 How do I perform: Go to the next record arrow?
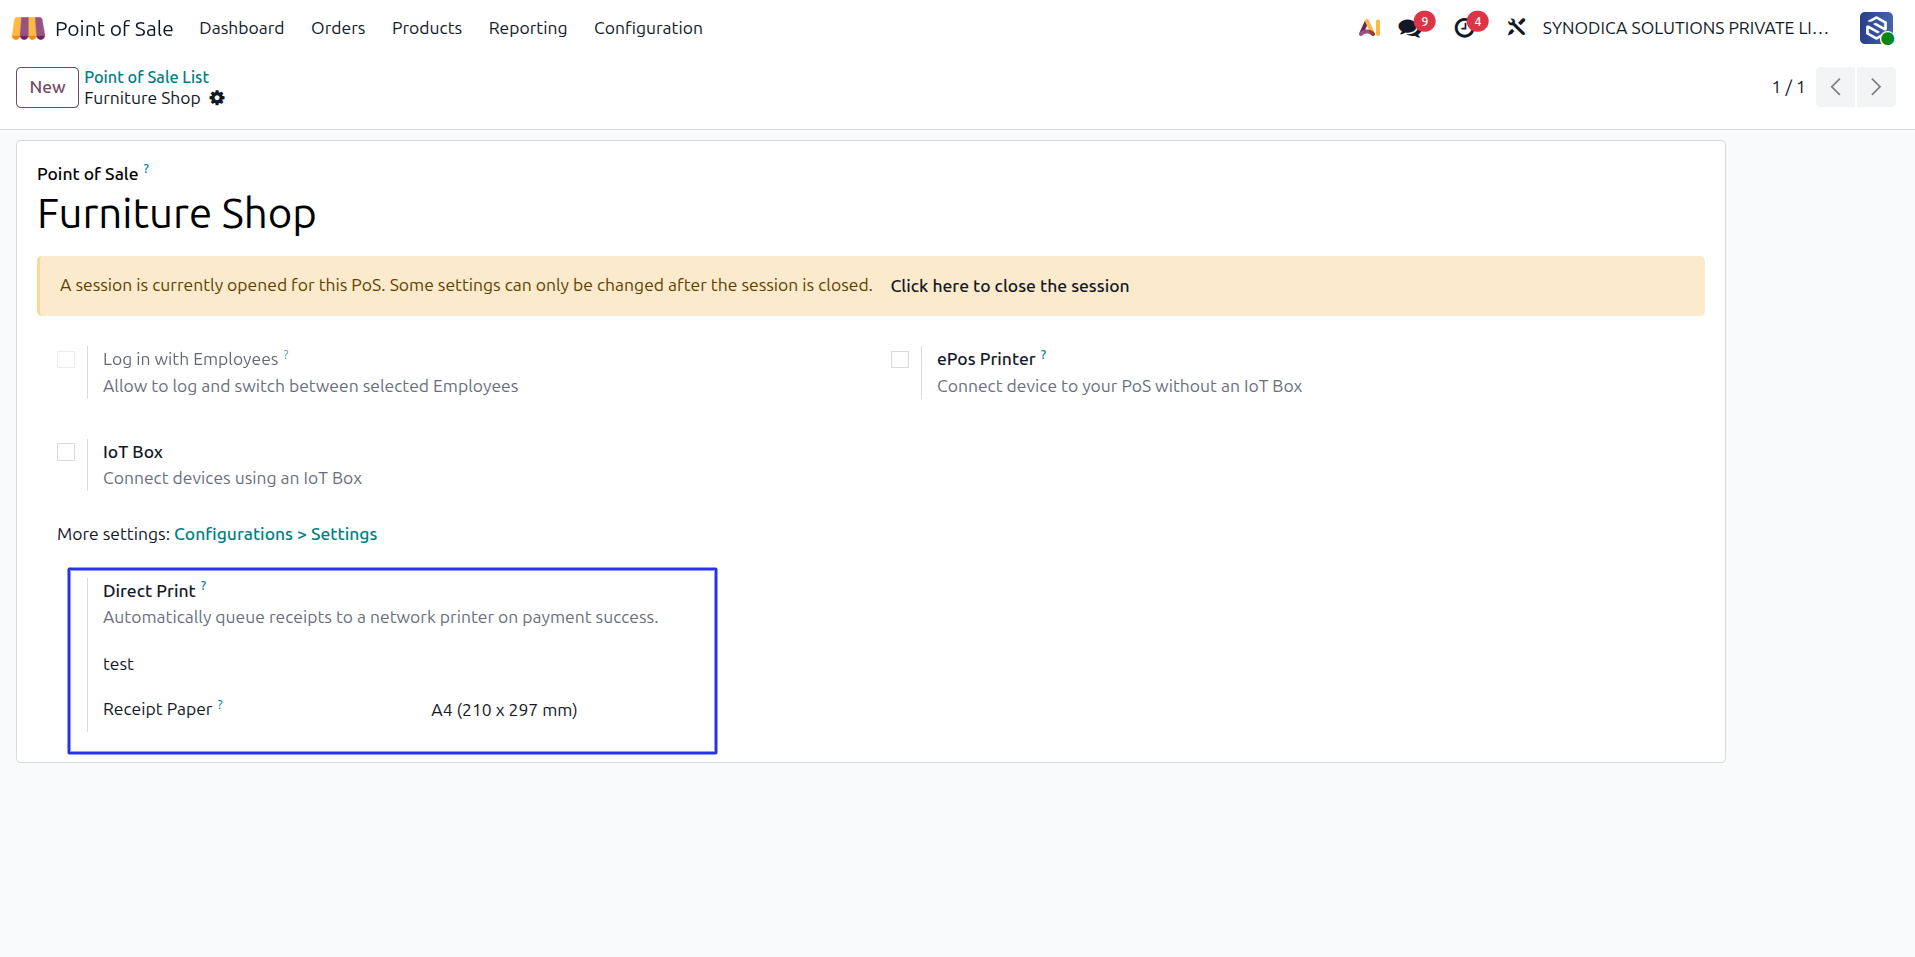pyautogui.click(x=1876, y=87)
